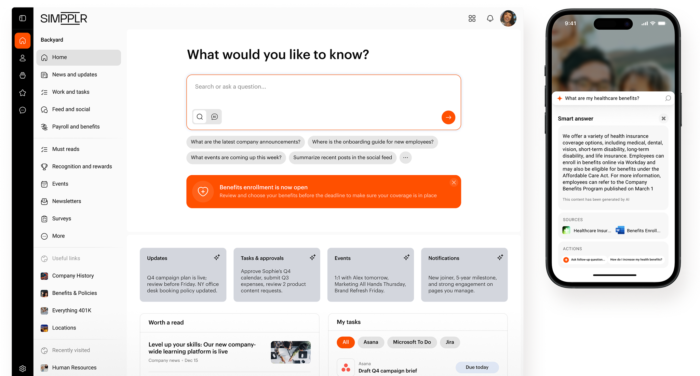
Task: Click the shield heart icon on the banner
Action: click(203, 192)
